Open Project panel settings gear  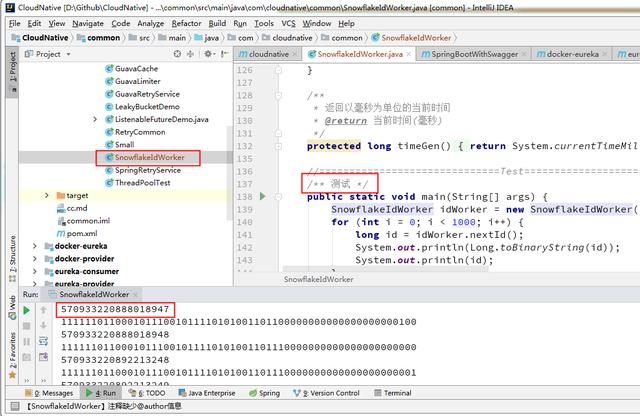pyautogui.click(x=209, y=54)
